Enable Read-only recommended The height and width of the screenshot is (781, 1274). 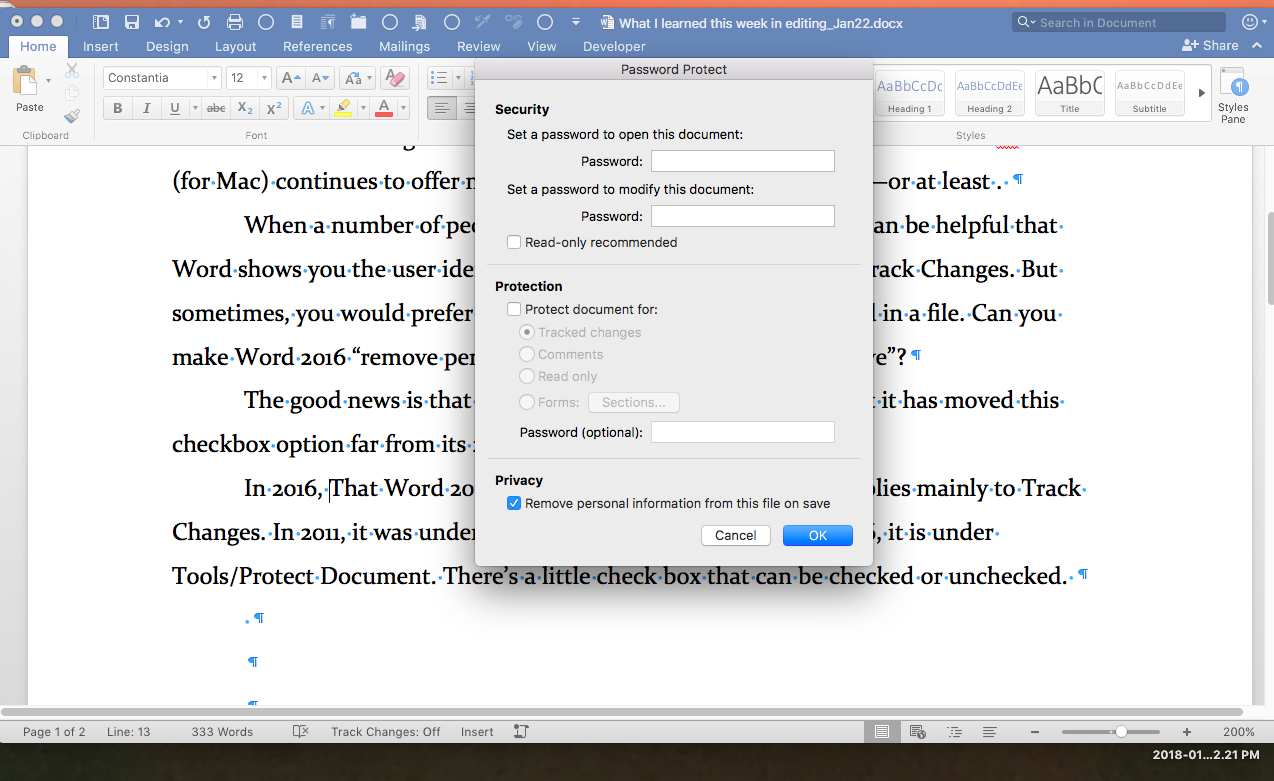[513, 242]
